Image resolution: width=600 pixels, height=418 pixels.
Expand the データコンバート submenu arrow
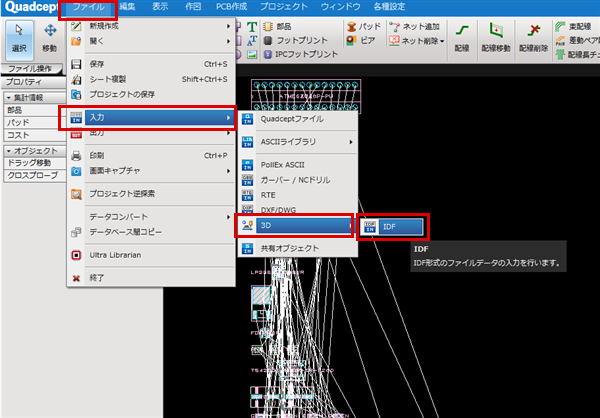[x=228, y=217]
